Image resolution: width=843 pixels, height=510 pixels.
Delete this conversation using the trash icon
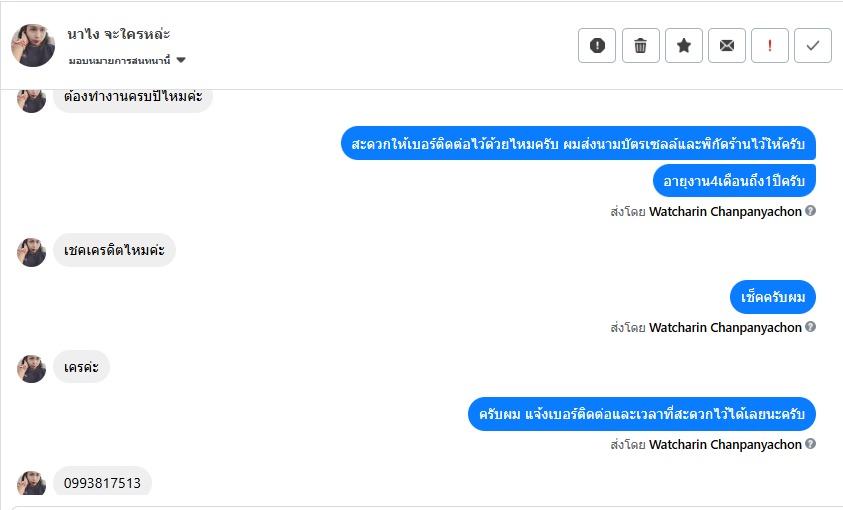641,46
